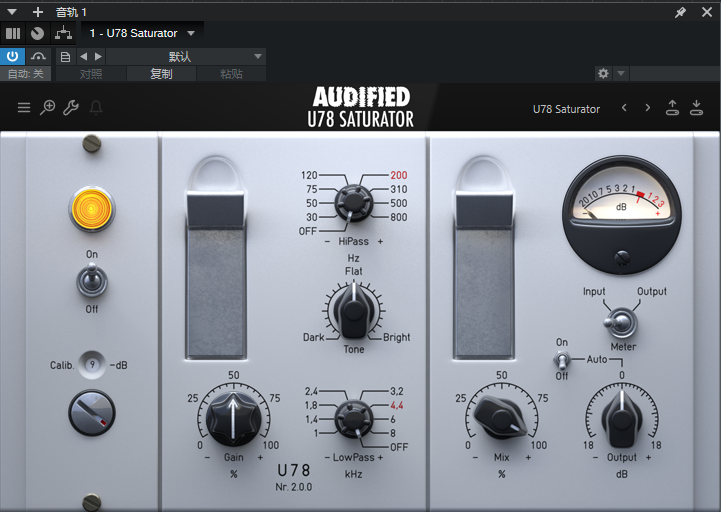Image resolution: width=721 pixels, height=512 pixels.
Task: Click the HiPass rotary selector
Action: coord(353,203)
